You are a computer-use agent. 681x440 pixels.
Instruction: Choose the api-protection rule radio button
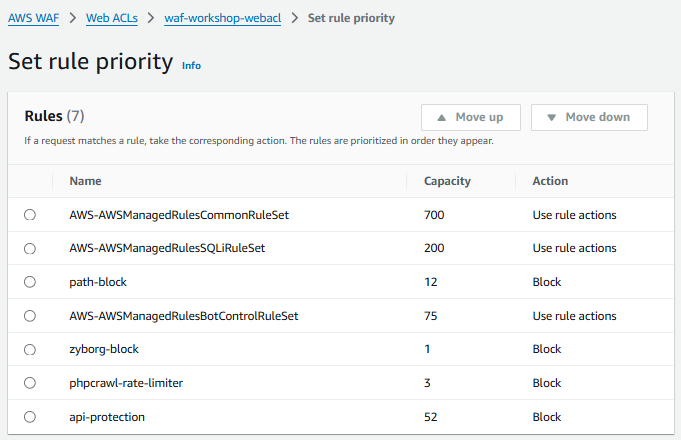tap(30, 417)
